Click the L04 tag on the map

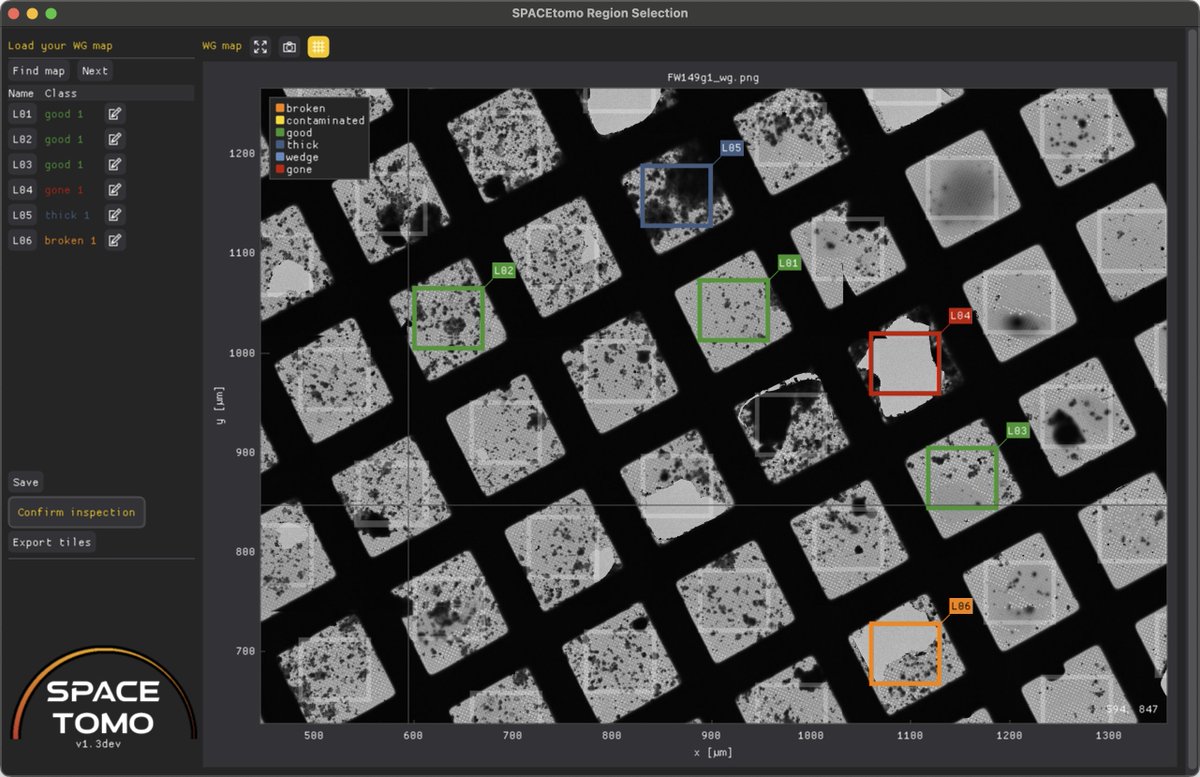960,316
